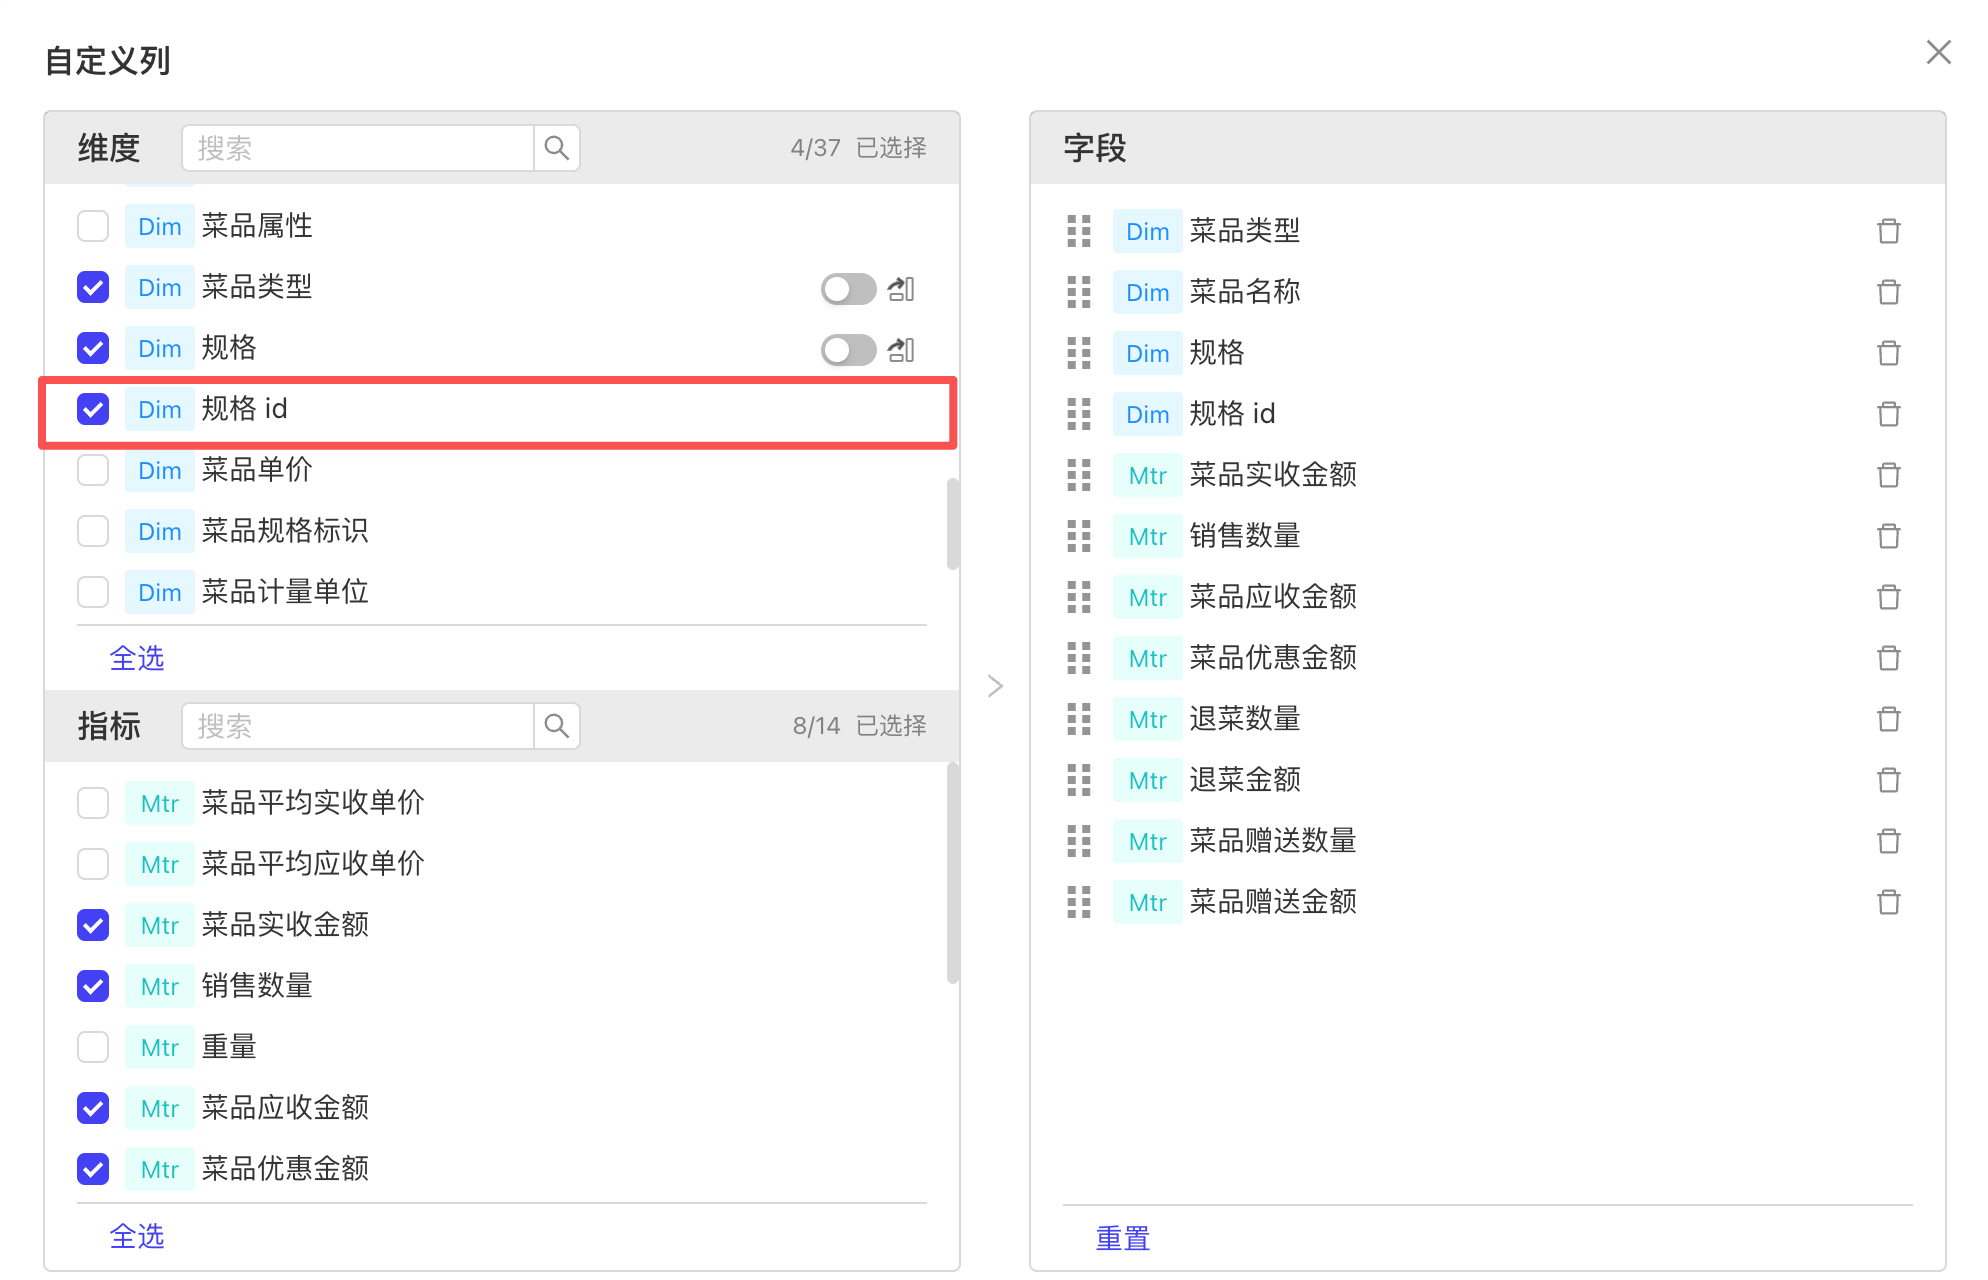Click trash icon for 销售数量 field
The width and height of the screenshot is (1988, 1280).
1888,536
